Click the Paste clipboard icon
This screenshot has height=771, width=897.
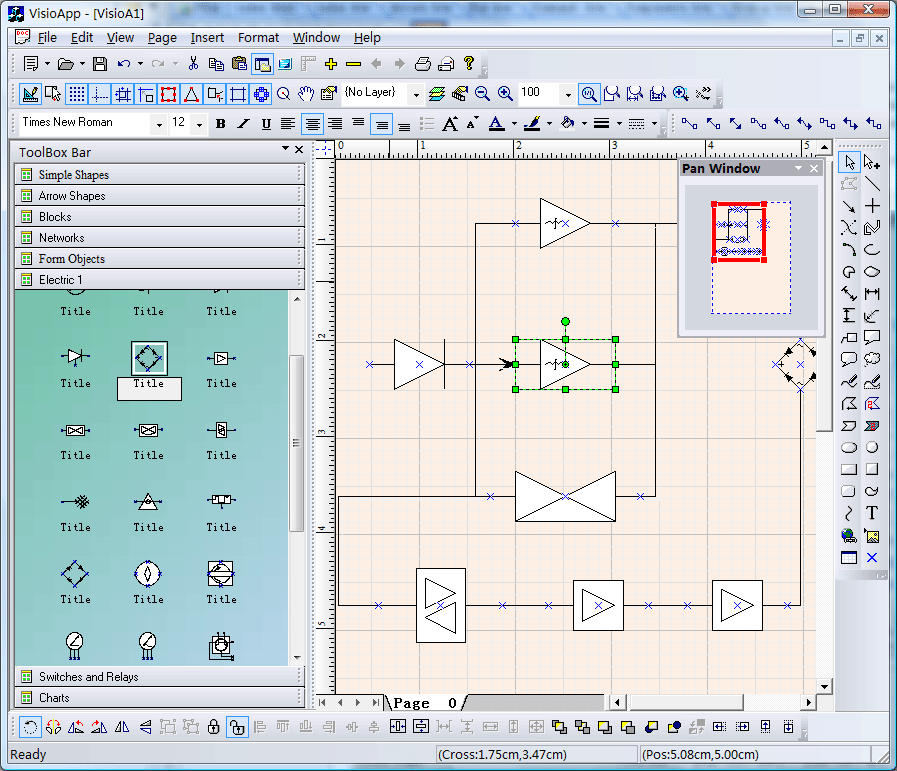[x=239, y=63]
